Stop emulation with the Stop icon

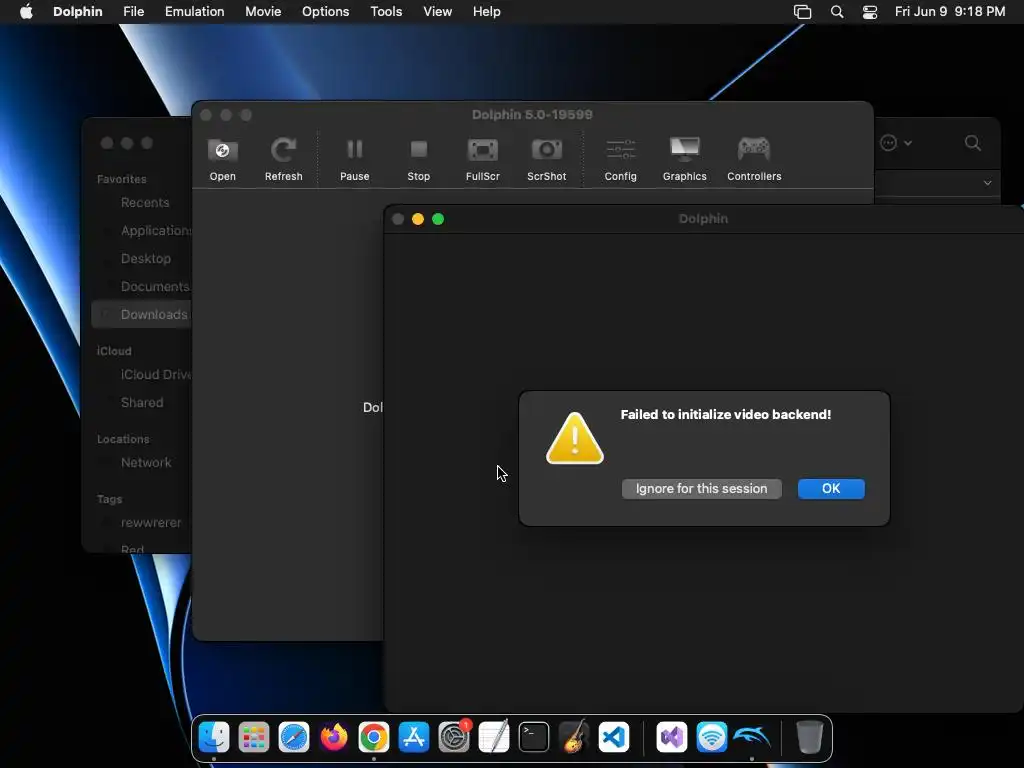coord(419,150)
